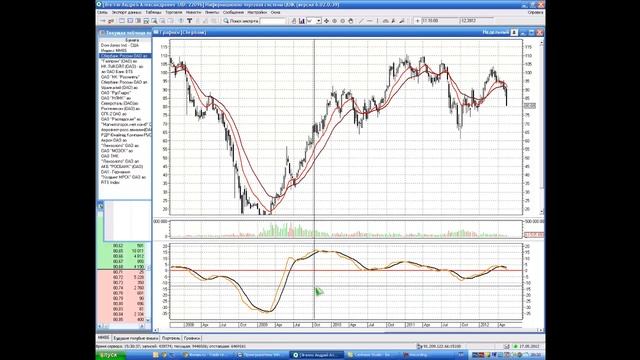
Task: Click the Недельный timeframe label on chart window
Action: point(496,32)
